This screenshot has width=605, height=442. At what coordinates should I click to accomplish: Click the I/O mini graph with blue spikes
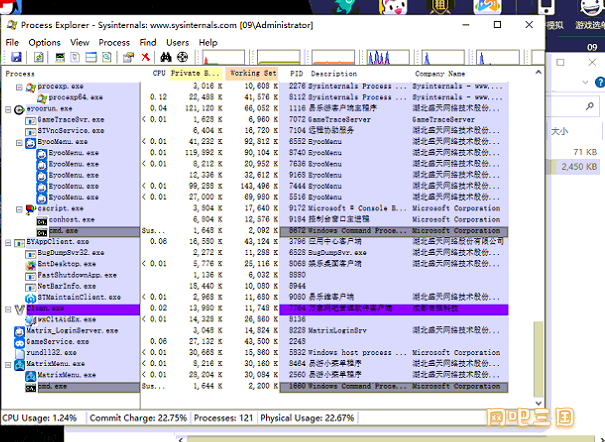click(388, 57)
